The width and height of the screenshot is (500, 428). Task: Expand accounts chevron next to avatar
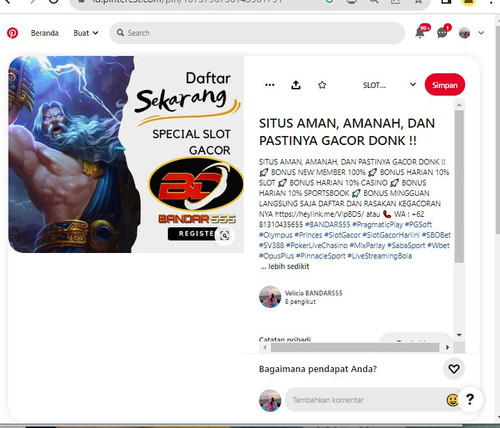[x=481, y=33]
